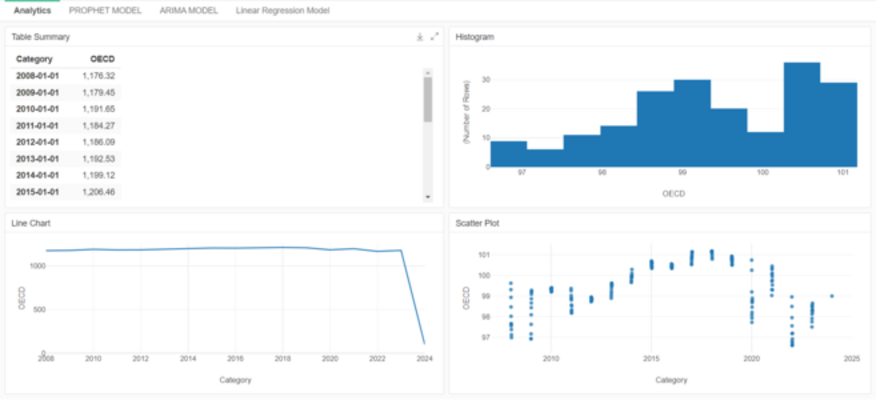
Task: Go to Linear Regression Model tab
Action: pos(282,10)
